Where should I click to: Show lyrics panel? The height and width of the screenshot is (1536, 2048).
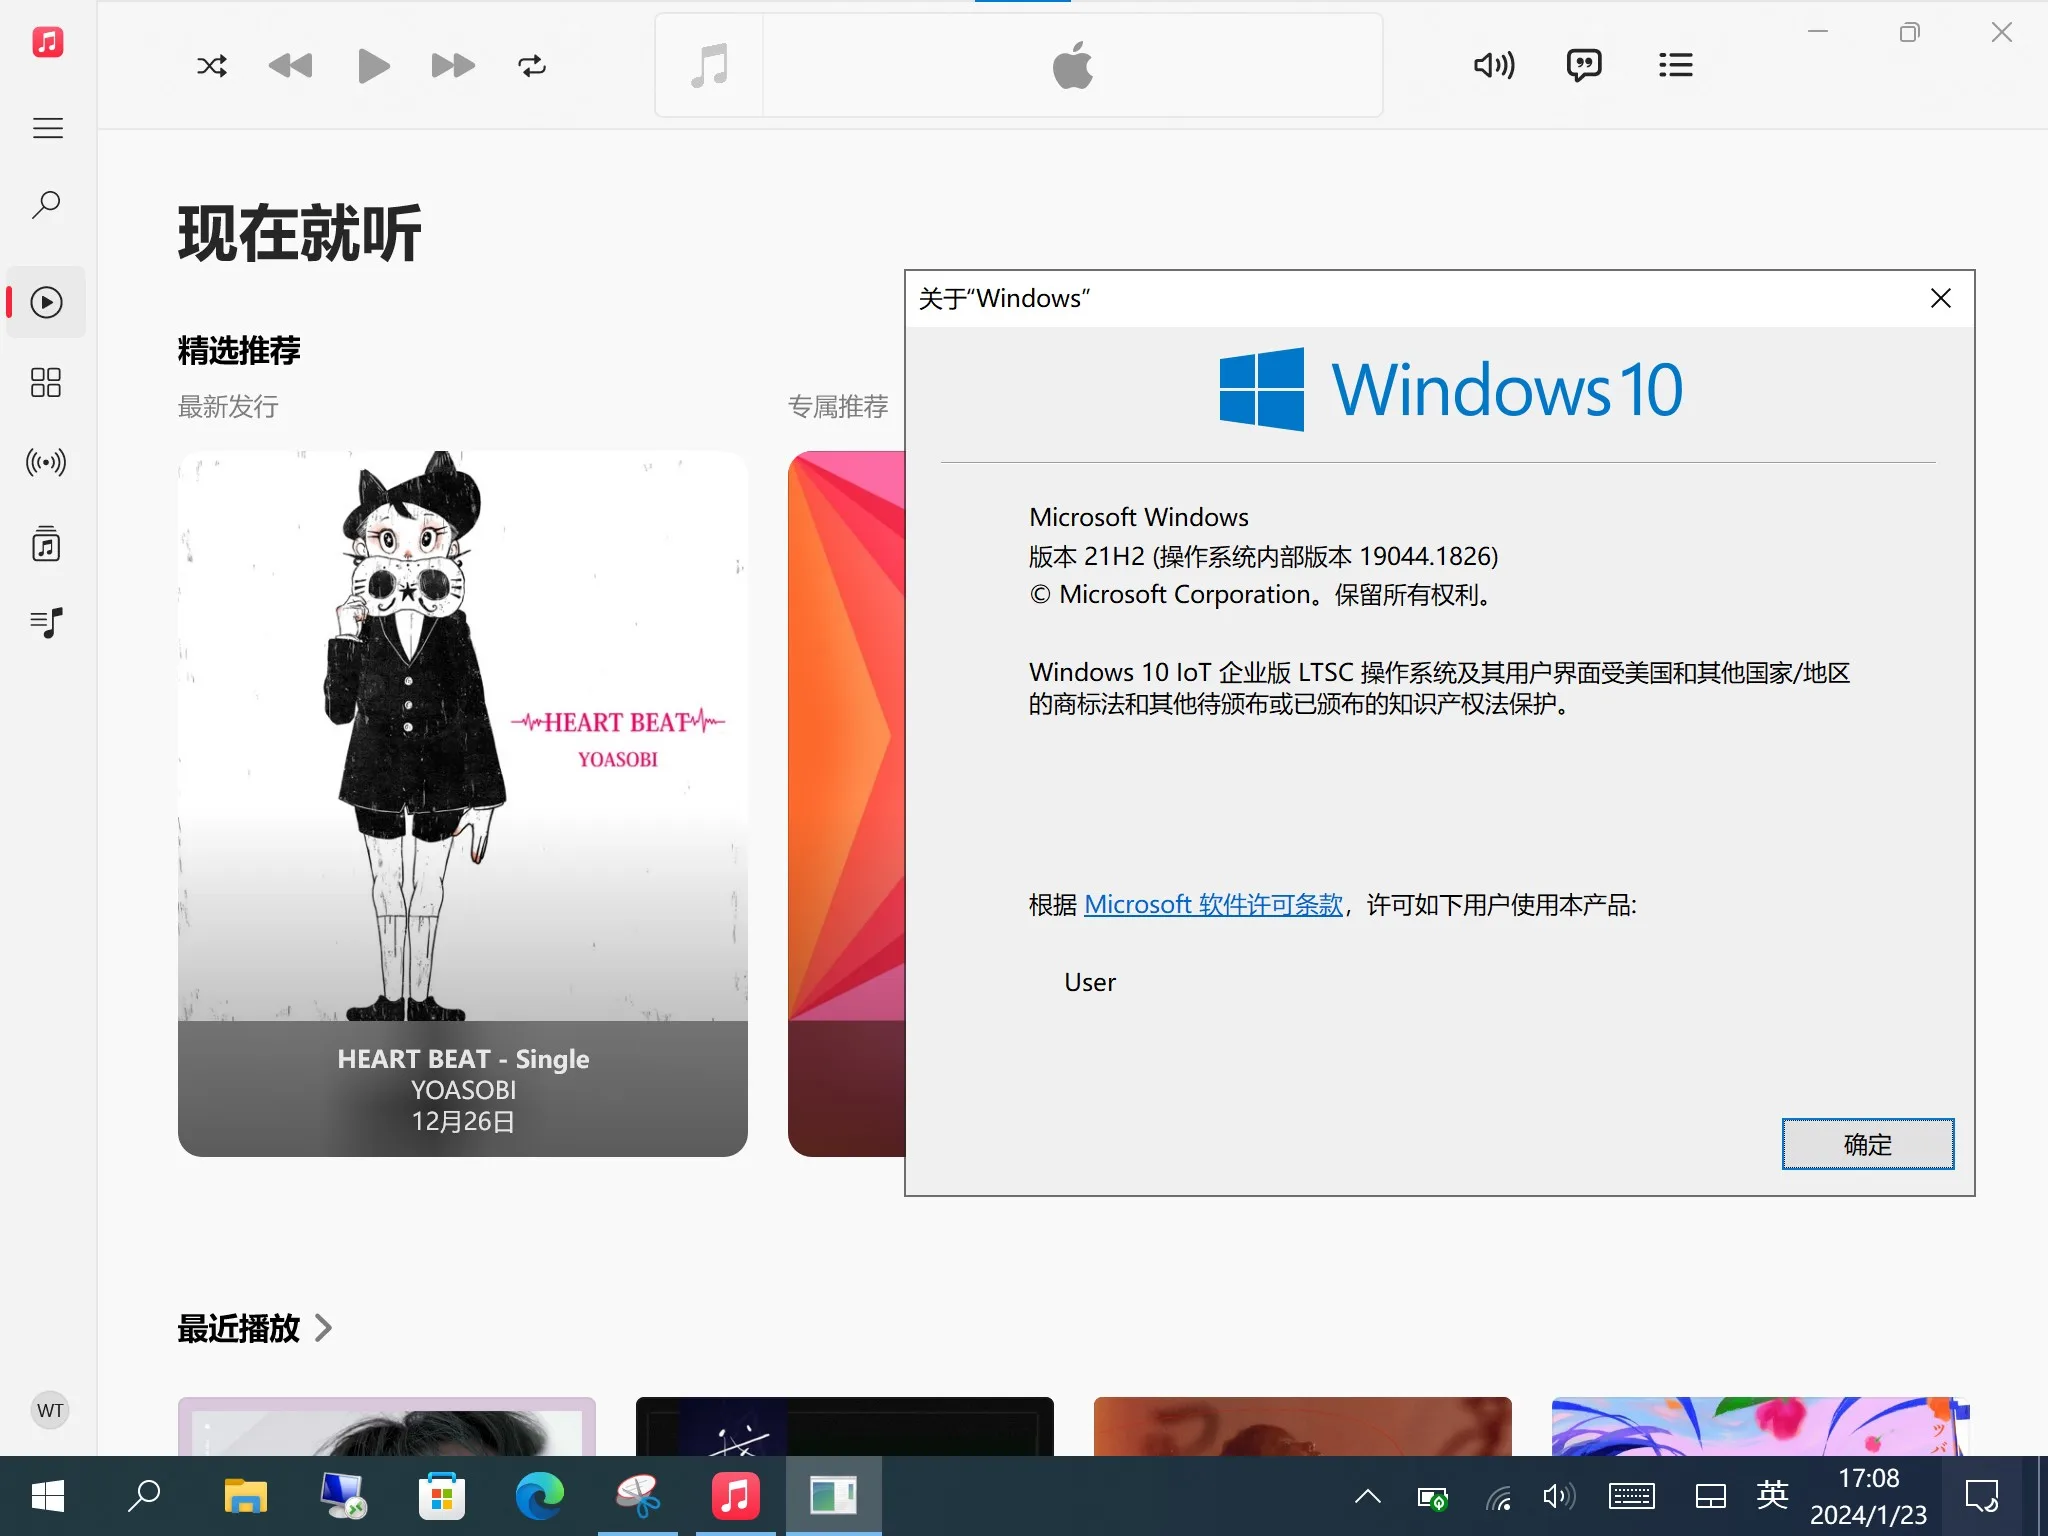coord(1584,66)
